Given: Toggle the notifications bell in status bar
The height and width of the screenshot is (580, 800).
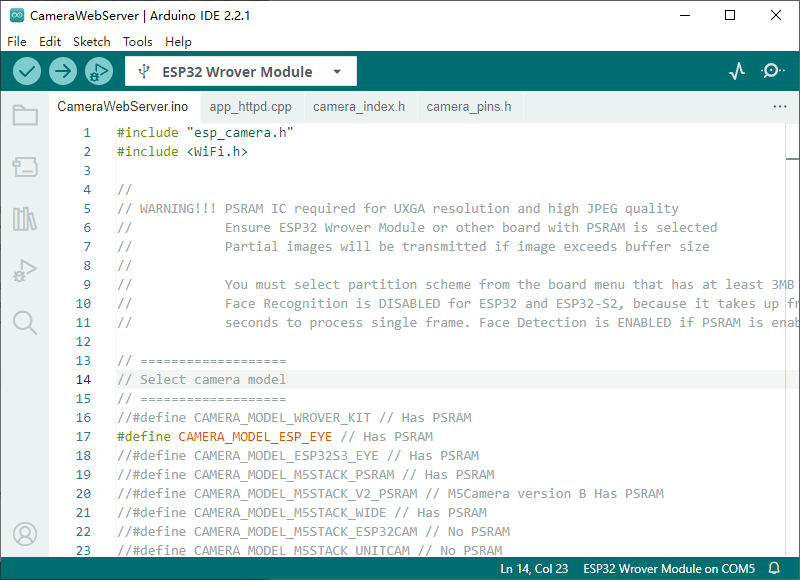Looking at the screenshot, I should point(774,568).
